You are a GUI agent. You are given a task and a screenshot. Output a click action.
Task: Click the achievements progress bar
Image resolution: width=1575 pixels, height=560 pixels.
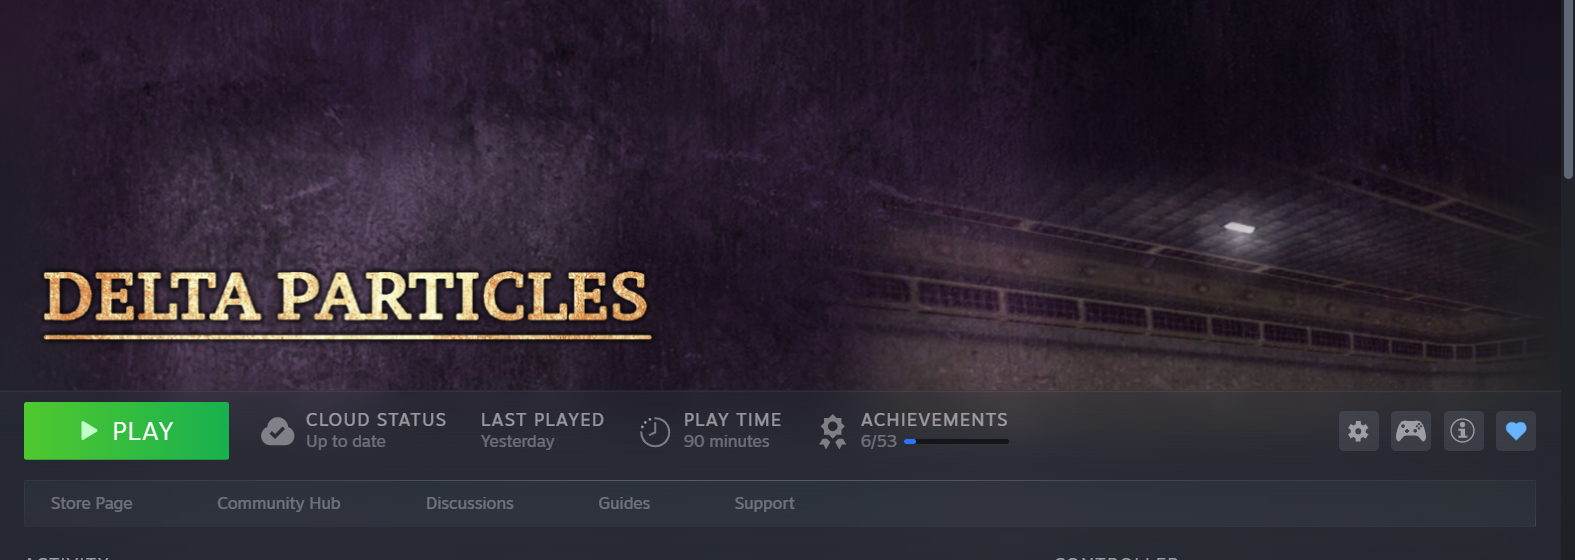tap(956, 441)
